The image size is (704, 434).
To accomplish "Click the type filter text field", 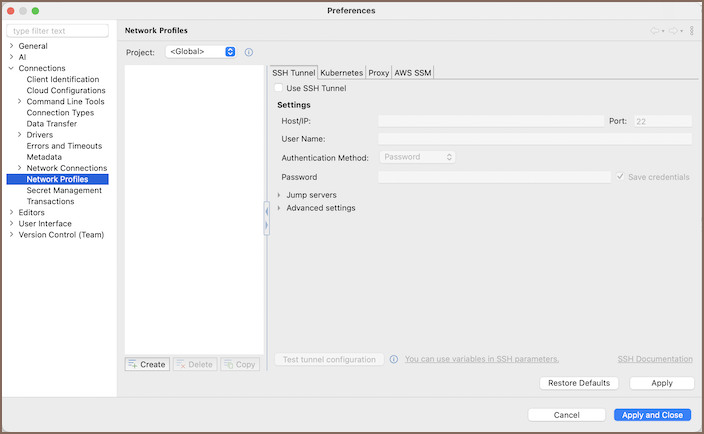I will tap(57, 31).
